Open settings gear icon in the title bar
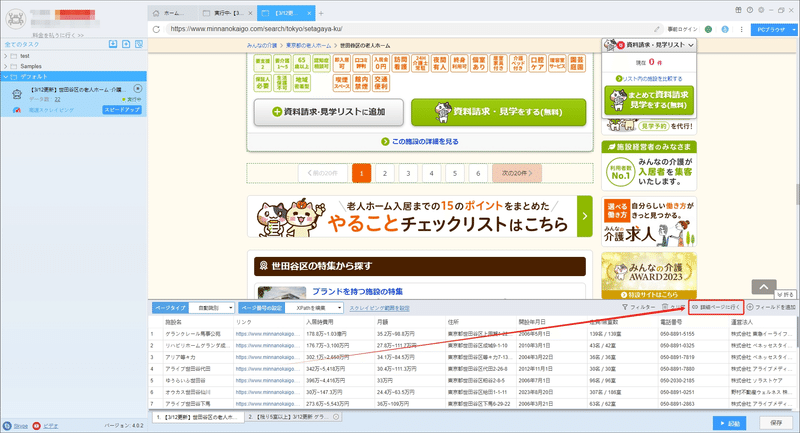 click(761, 10)
